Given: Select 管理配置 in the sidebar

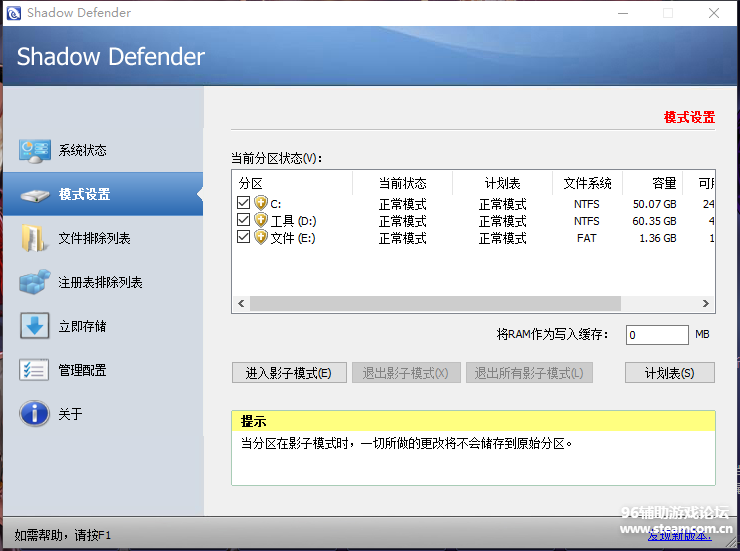Looking at the screenshot, I should [x=82, y=370].
